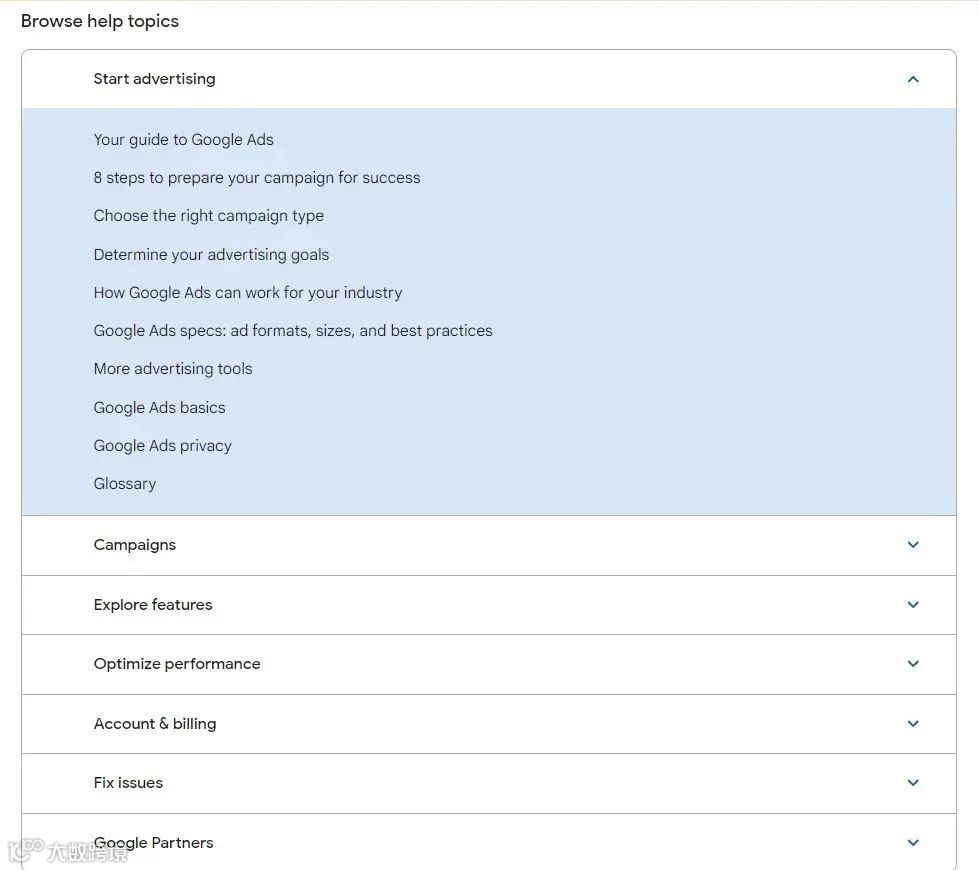Open Determine your advertising goals link

(211, 255)
